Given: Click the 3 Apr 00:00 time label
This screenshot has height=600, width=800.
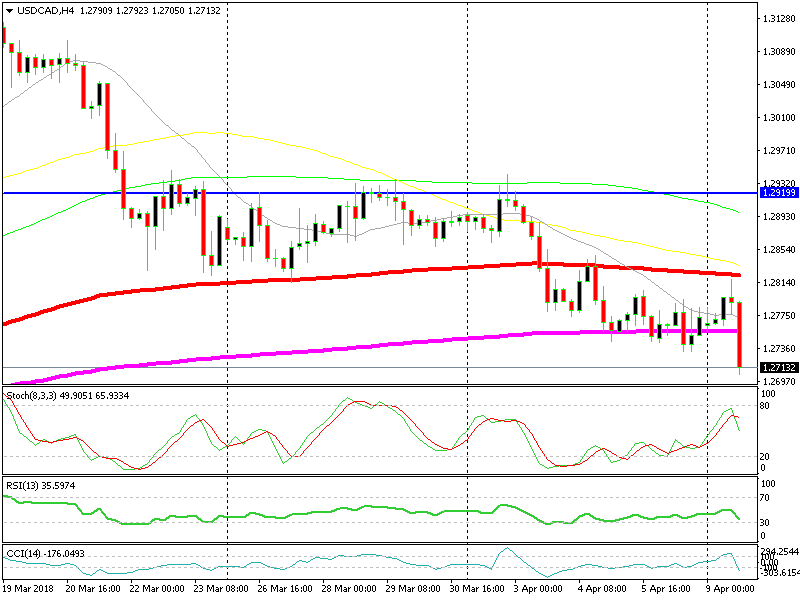Looking at the screenshot, I should tap(538, 588).
